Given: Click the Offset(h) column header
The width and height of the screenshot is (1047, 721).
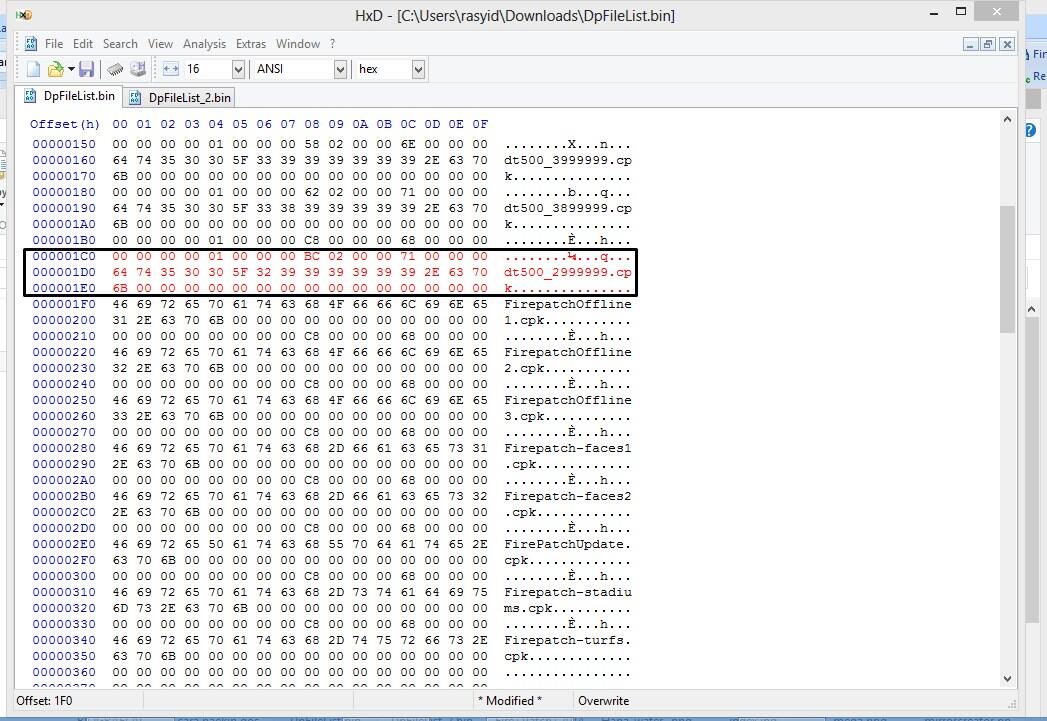Looking at the screenshot, I should [65, 124].
